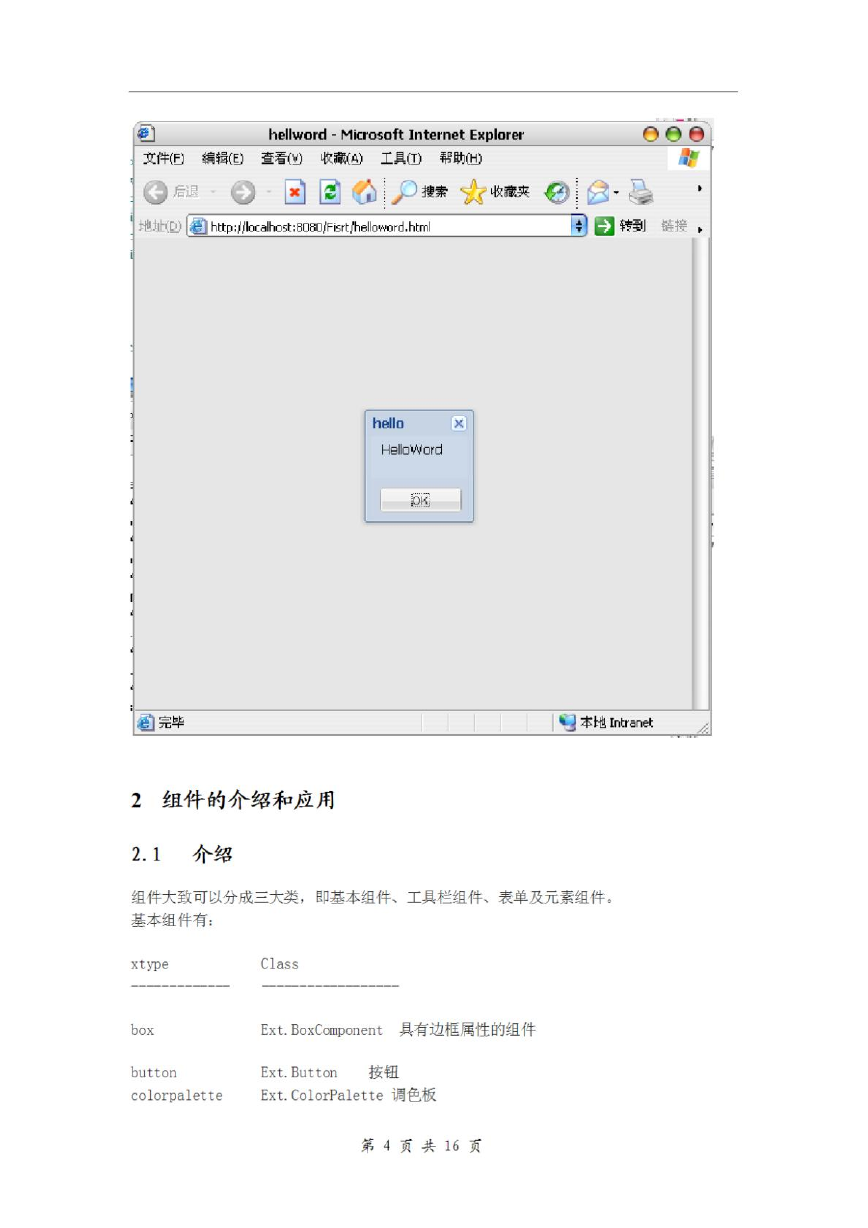This screenshot has width=868, height=1228.
Task: Click the heading 组件的介绍和应用
Action: 248,800
